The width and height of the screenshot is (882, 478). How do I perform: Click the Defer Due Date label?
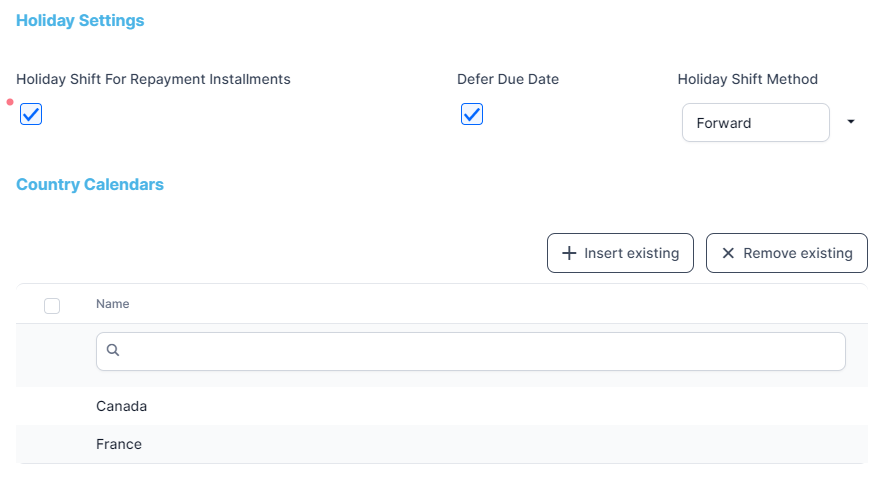coord(508,79)
